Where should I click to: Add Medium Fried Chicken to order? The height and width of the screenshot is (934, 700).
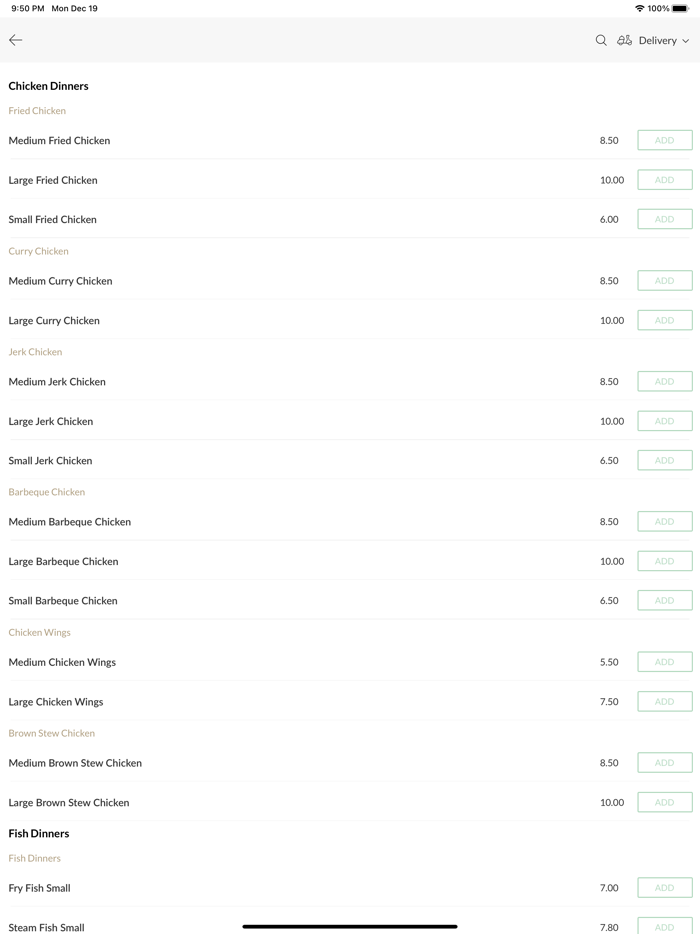(664, 140)
